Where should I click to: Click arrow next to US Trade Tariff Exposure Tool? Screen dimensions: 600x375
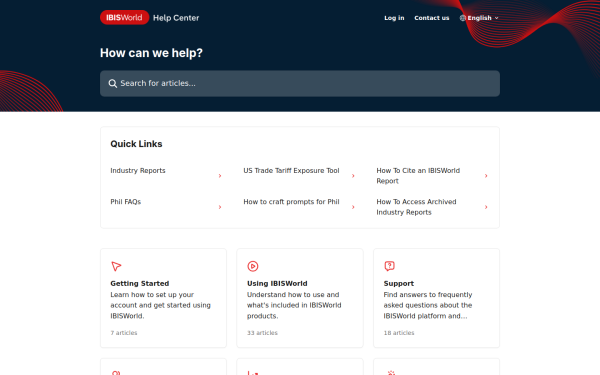(x=353, y=176)
